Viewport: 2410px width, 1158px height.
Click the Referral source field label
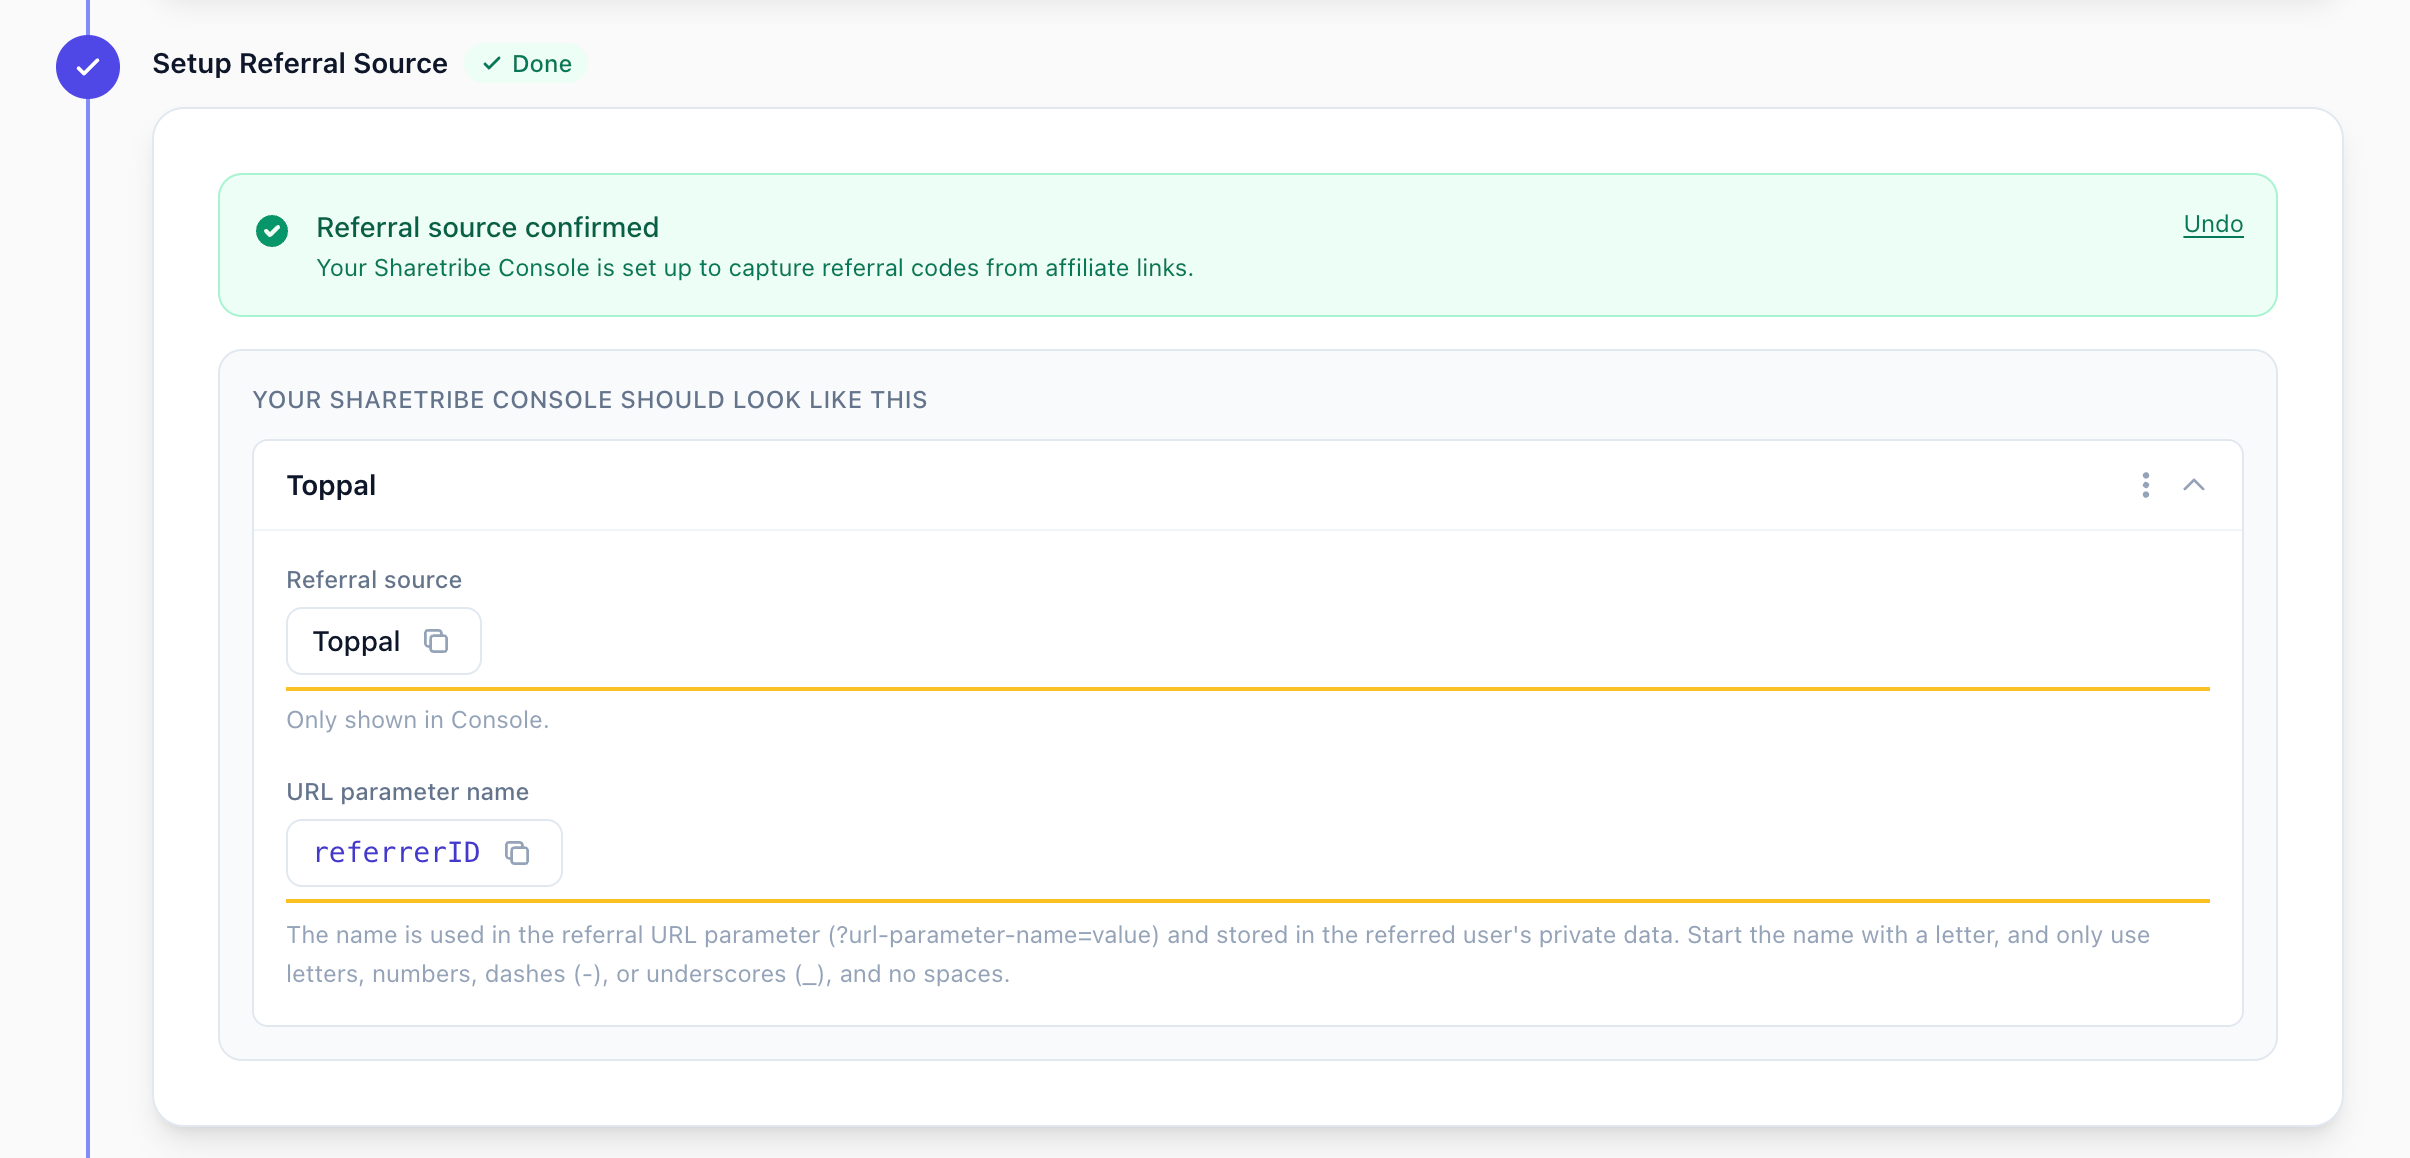[374, 580]
